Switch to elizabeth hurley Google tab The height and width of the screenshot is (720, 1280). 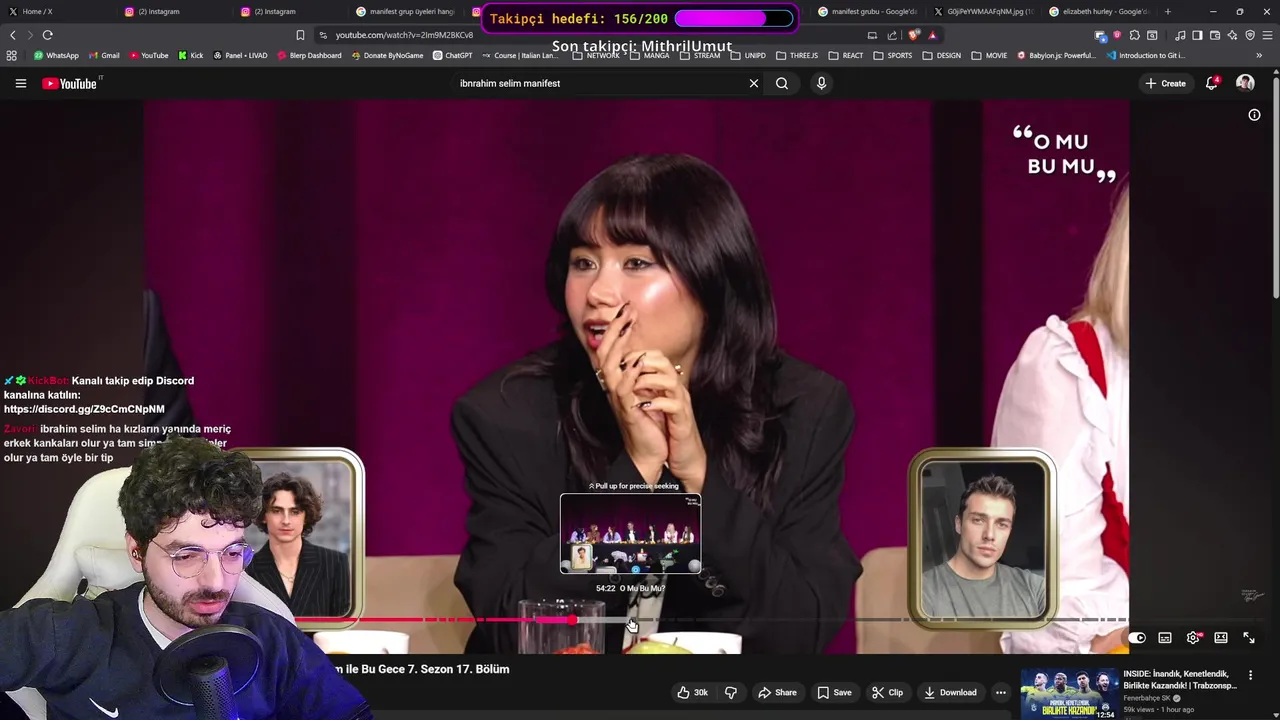[1098, 11]
